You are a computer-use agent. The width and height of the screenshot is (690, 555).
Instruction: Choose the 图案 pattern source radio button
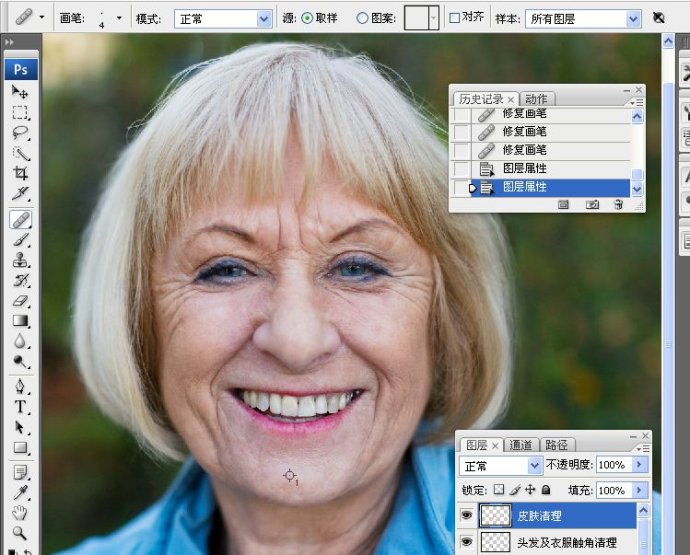pos(362,18)
